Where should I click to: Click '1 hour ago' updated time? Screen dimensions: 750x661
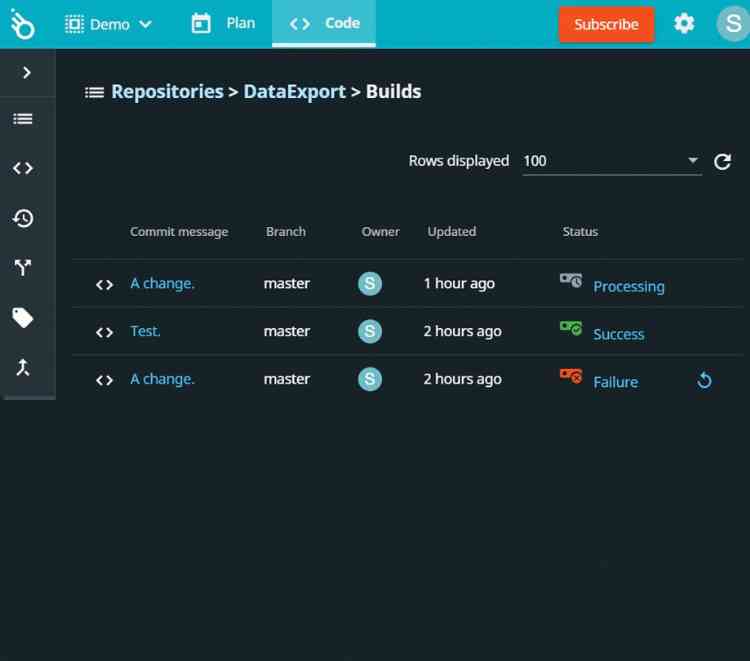[x=459, y=284]
